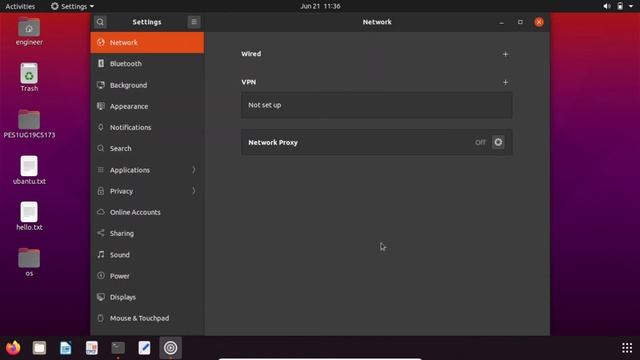
Task: Open the clock calendar Jun 21 11:36
Action: coord(320,6)
